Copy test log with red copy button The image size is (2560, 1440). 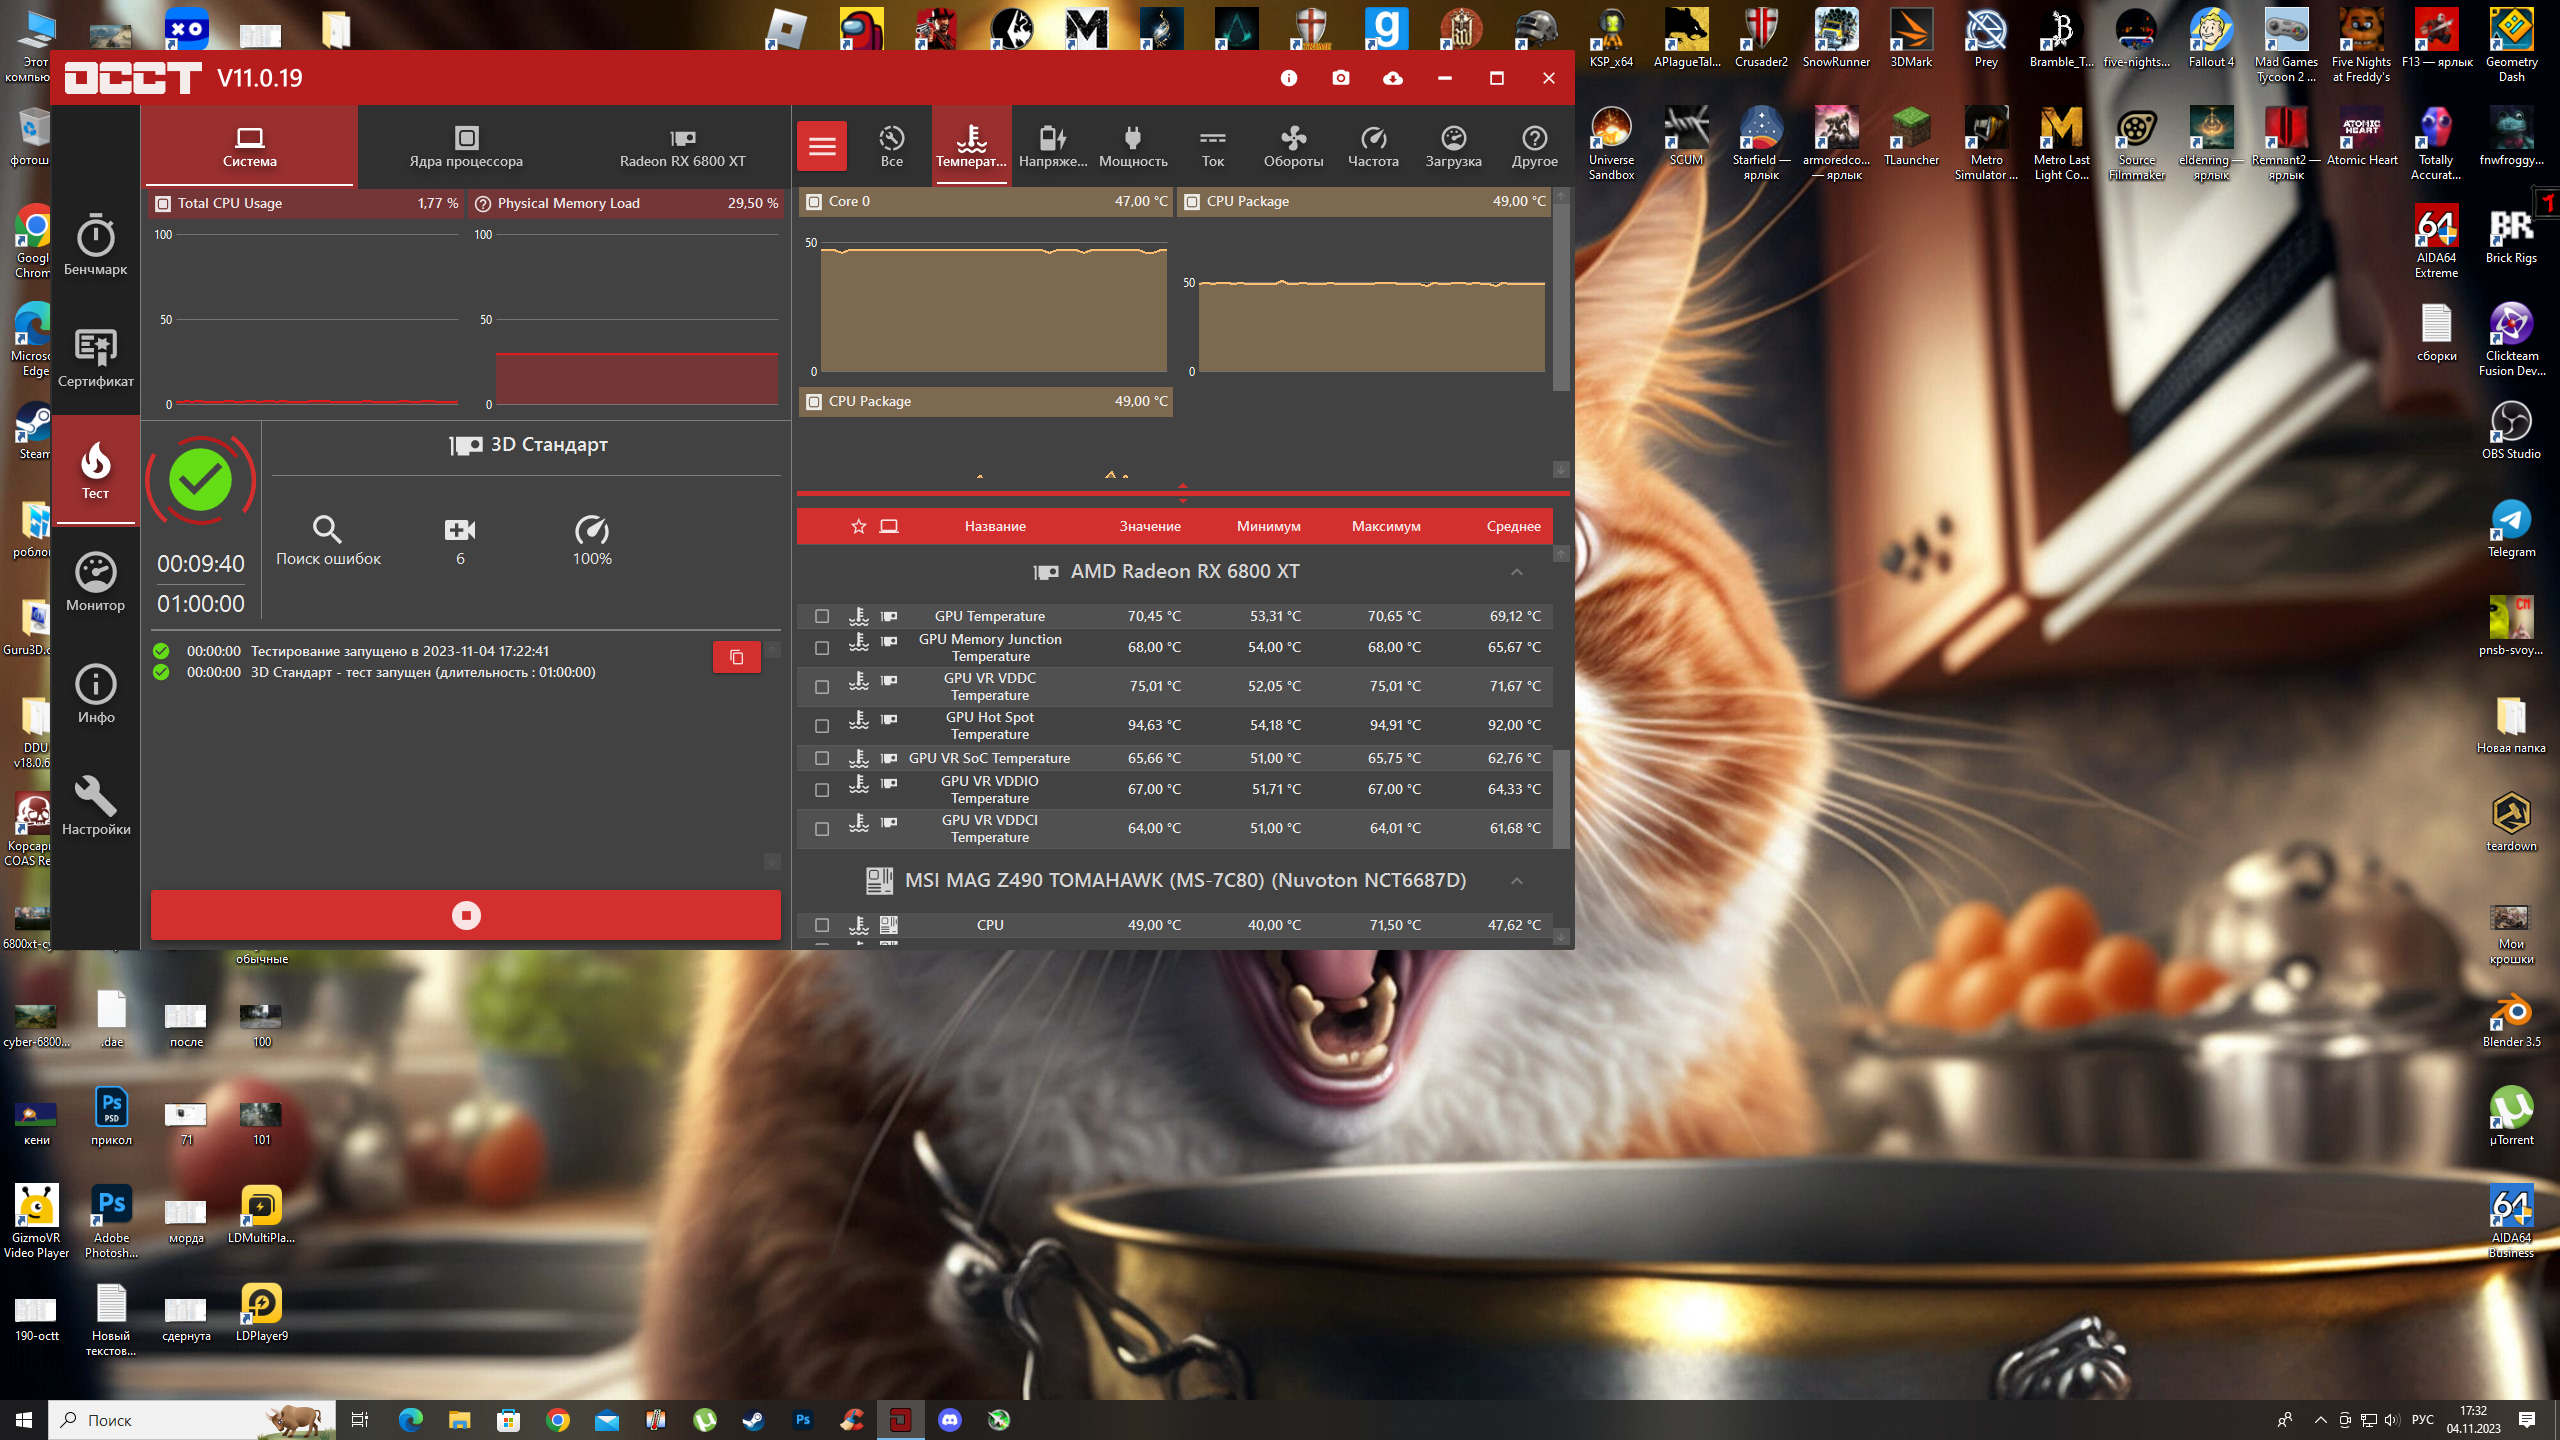click(x=736, y=657)
